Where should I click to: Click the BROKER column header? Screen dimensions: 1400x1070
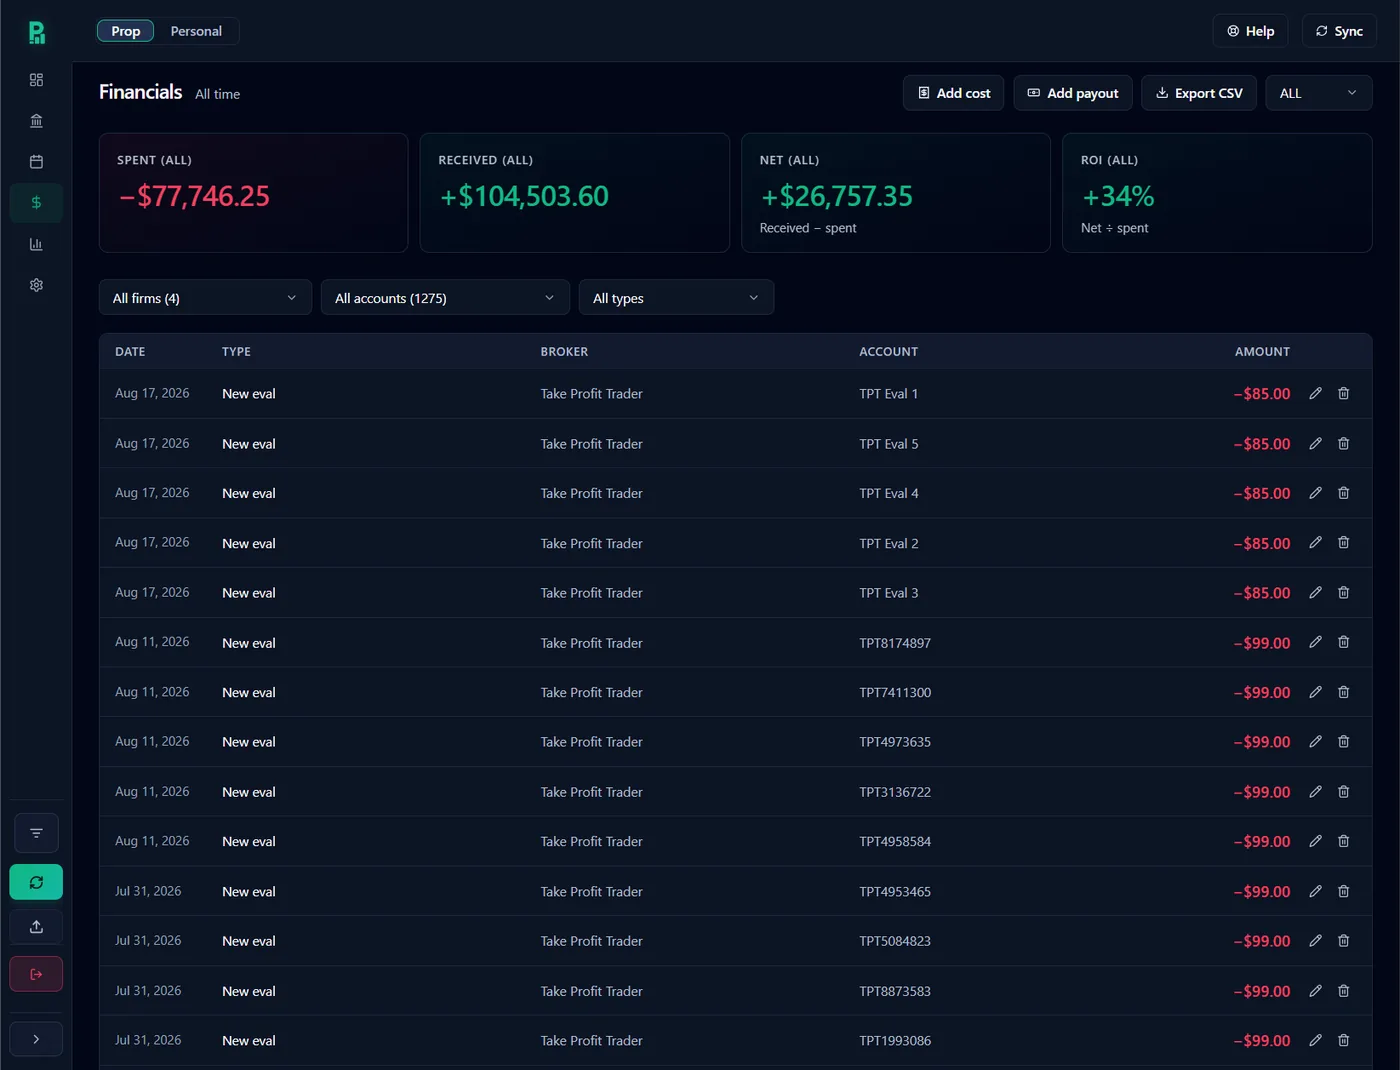point(564,352)
